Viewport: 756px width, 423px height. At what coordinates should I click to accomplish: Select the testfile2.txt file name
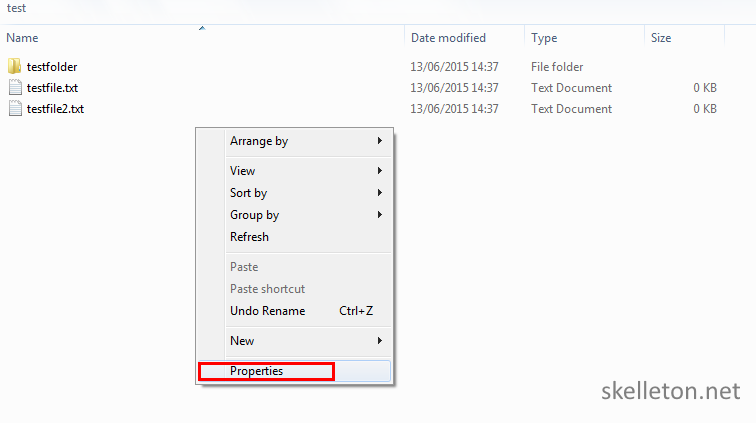click(x=55, y=109)
